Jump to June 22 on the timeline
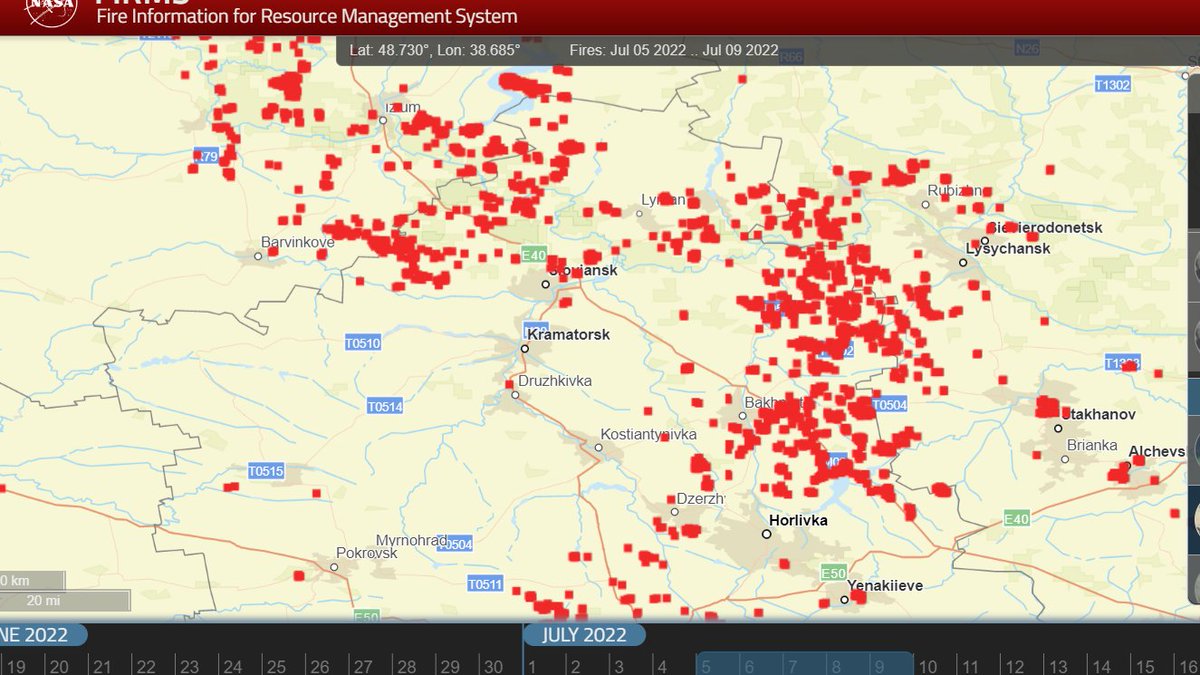Screen dimensions: 1200x675 (145, 666)
